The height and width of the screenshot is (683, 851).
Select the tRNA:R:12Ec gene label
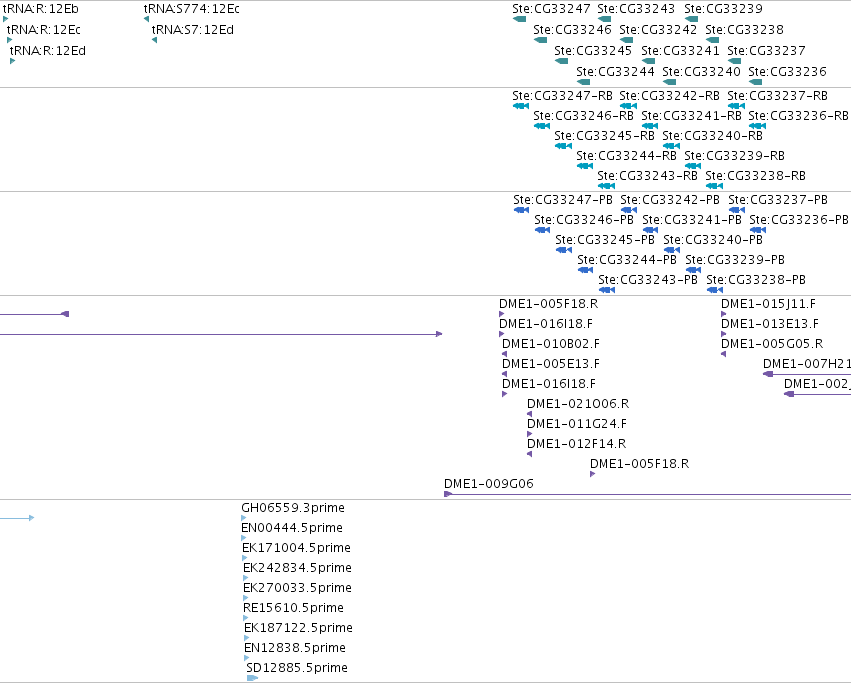pos(43,29)
